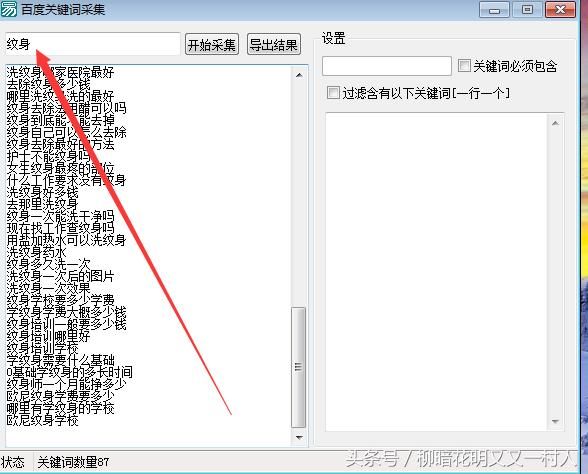Select the row 什么工作要求没有纹身
The width and height of the screenshot is (588, 474).
[x=66, y=180]
